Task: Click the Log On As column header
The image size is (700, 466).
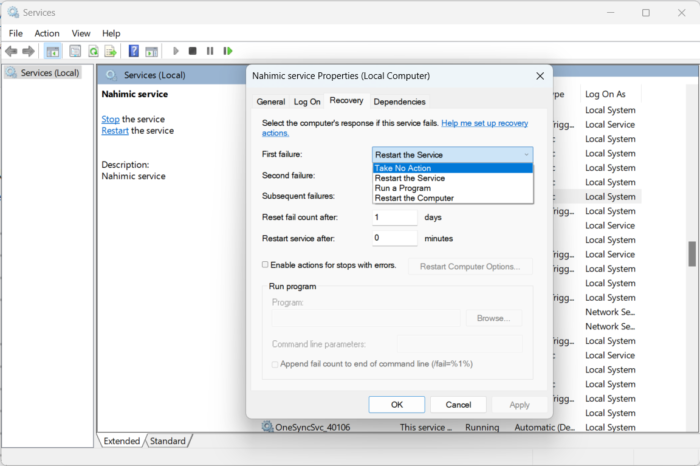Action: [x=605, y=94]
